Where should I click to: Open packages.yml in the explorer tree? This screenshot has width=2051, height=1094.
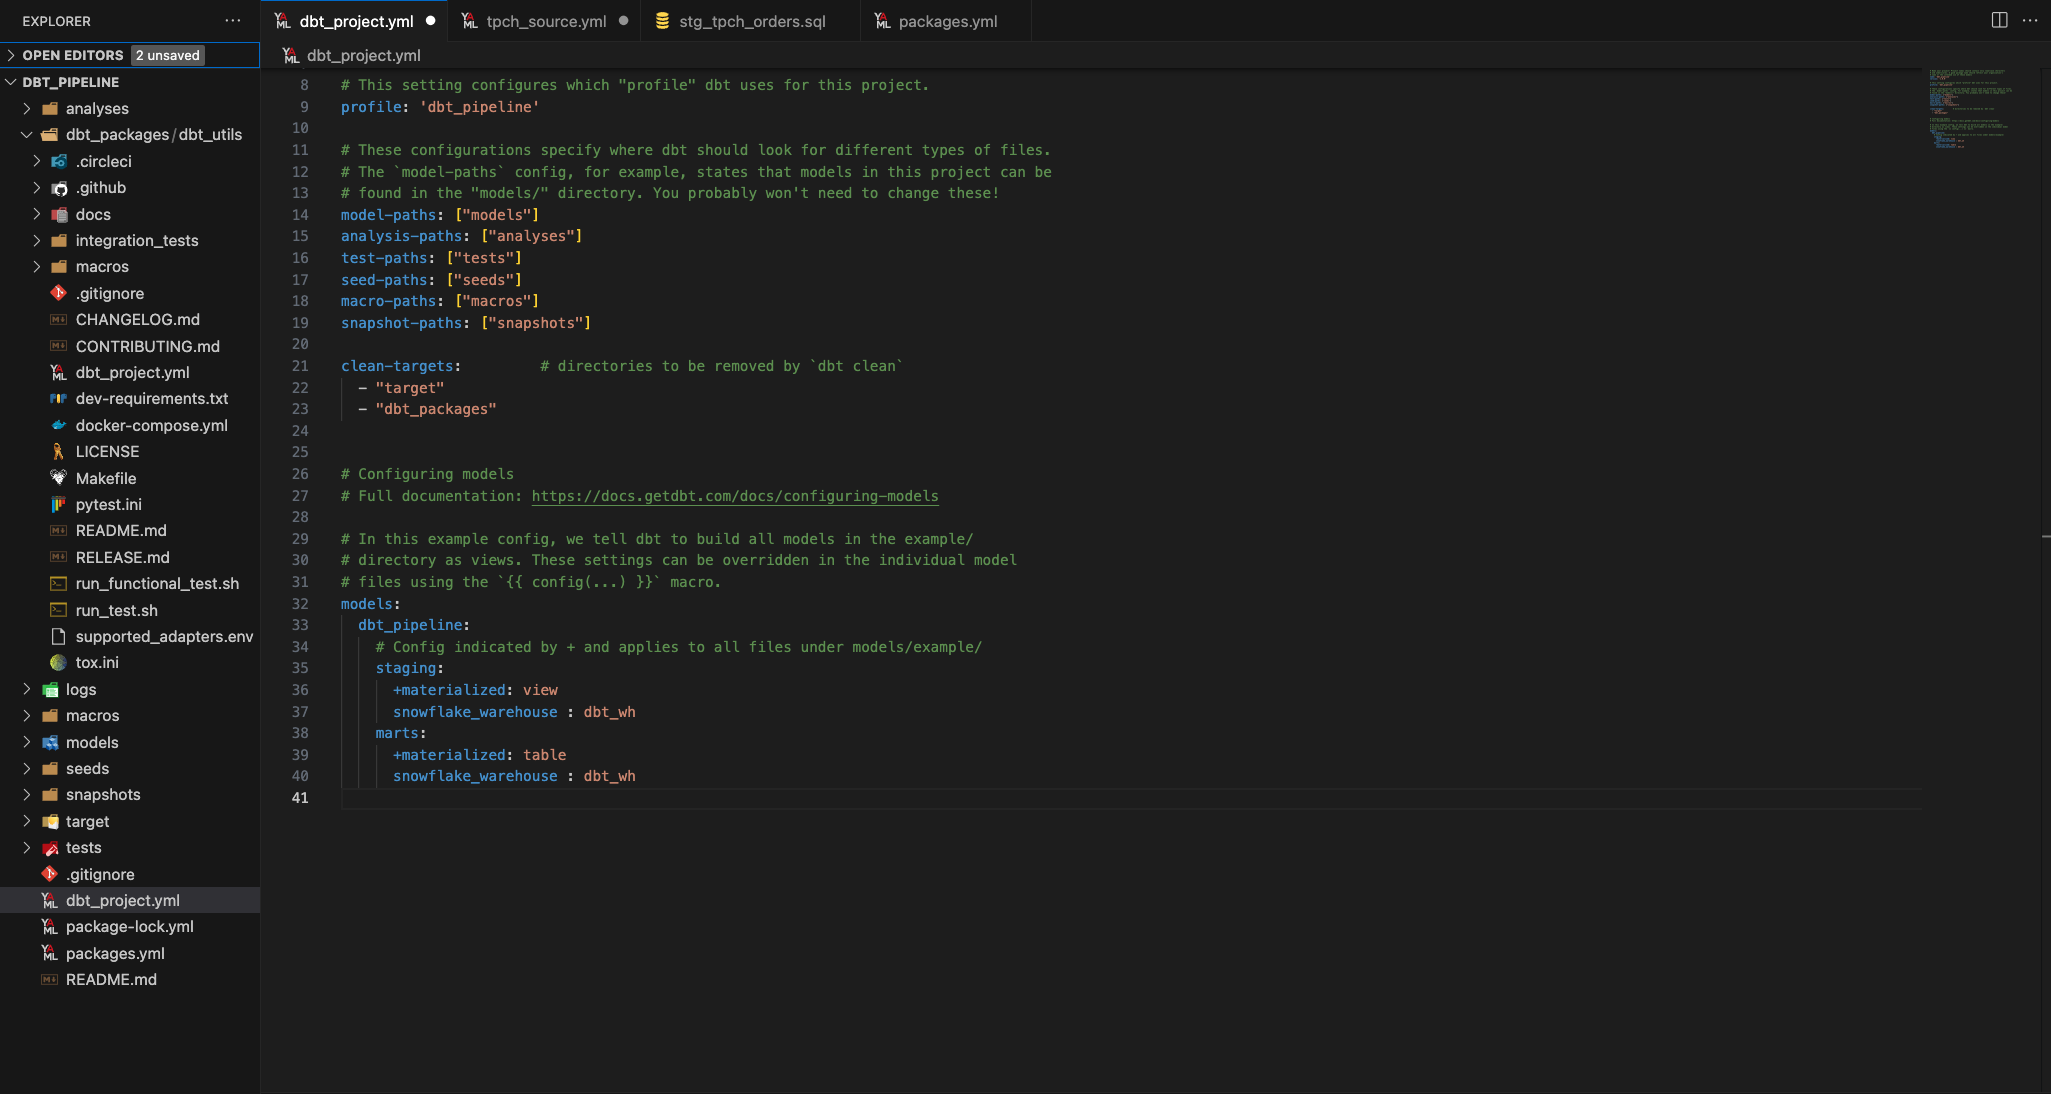point(115,953)
